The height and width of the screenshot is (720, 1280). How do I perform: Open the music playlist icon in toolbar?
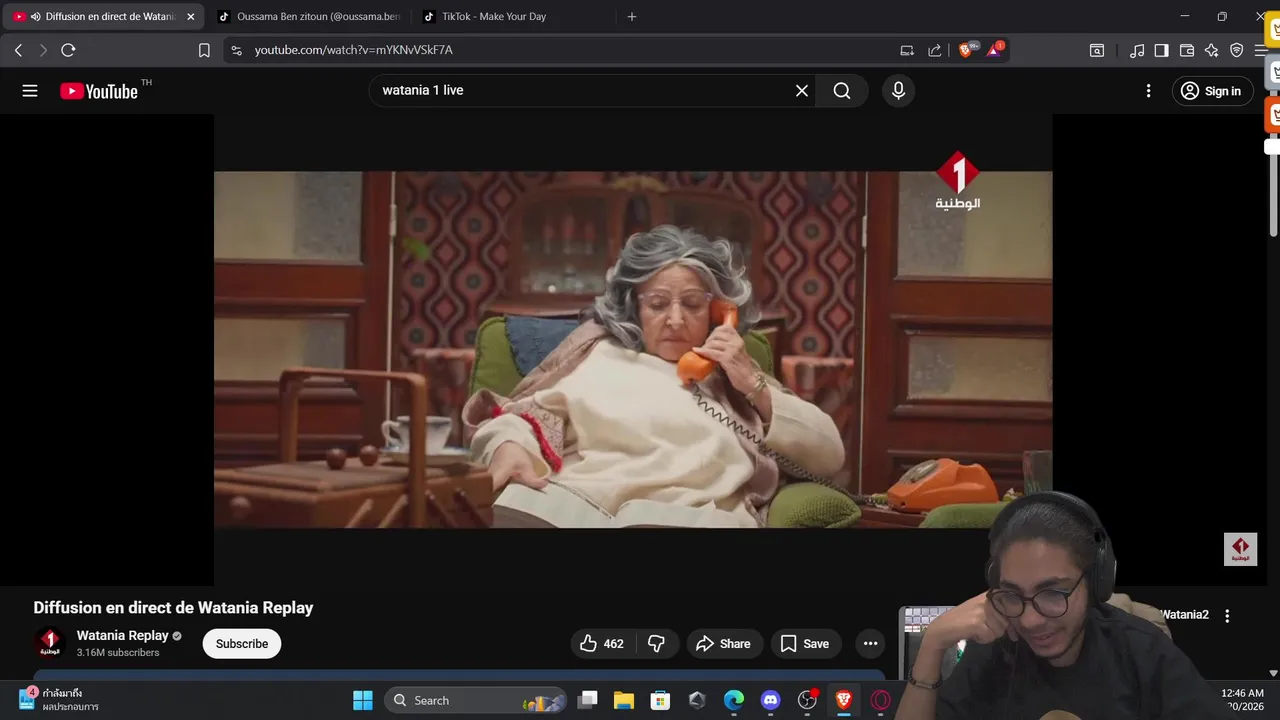[x=1137, y=50]
